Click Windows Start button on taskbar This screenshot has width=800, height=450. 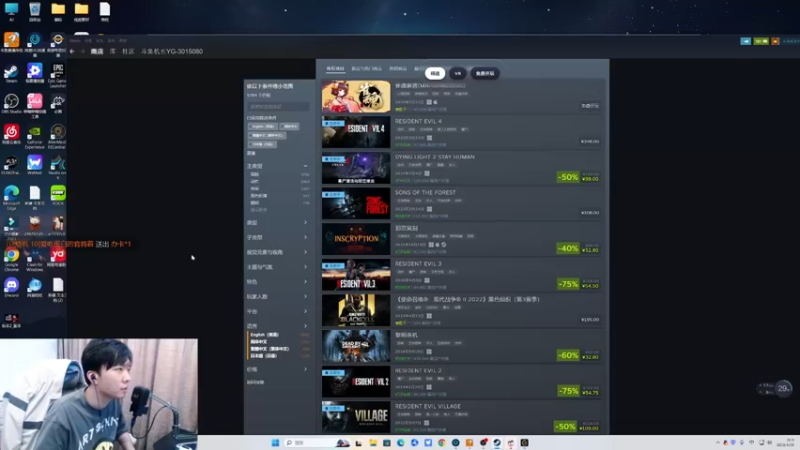(x=275, y=442)
